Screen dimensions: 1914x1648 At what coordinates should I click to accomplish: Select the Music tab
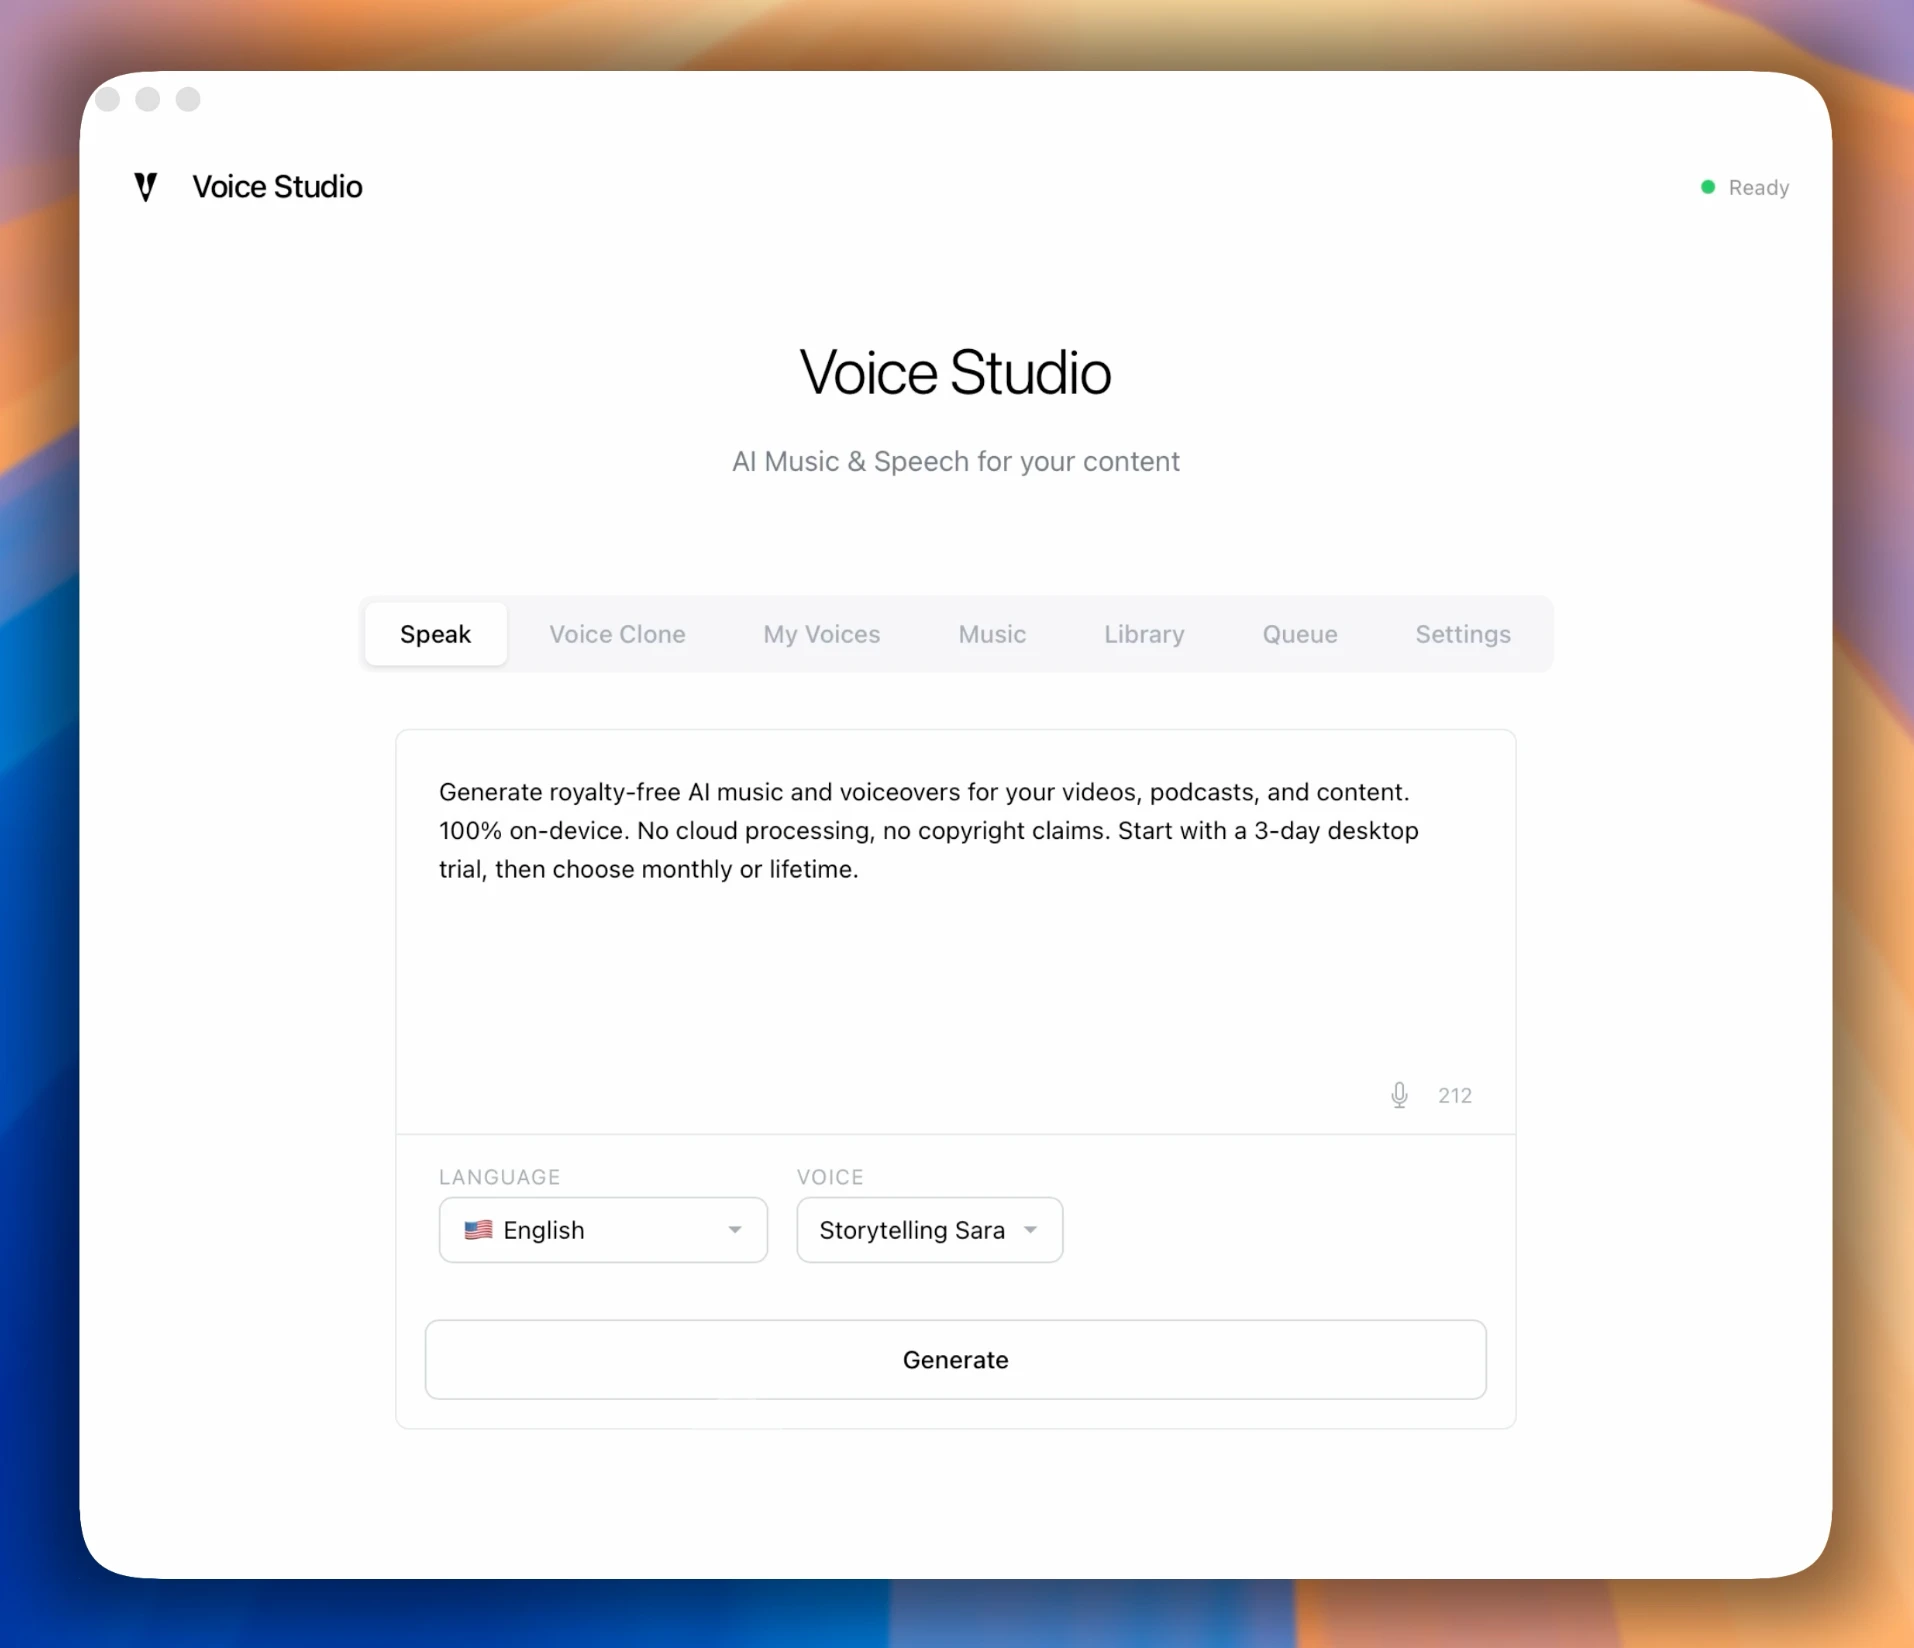991,634
